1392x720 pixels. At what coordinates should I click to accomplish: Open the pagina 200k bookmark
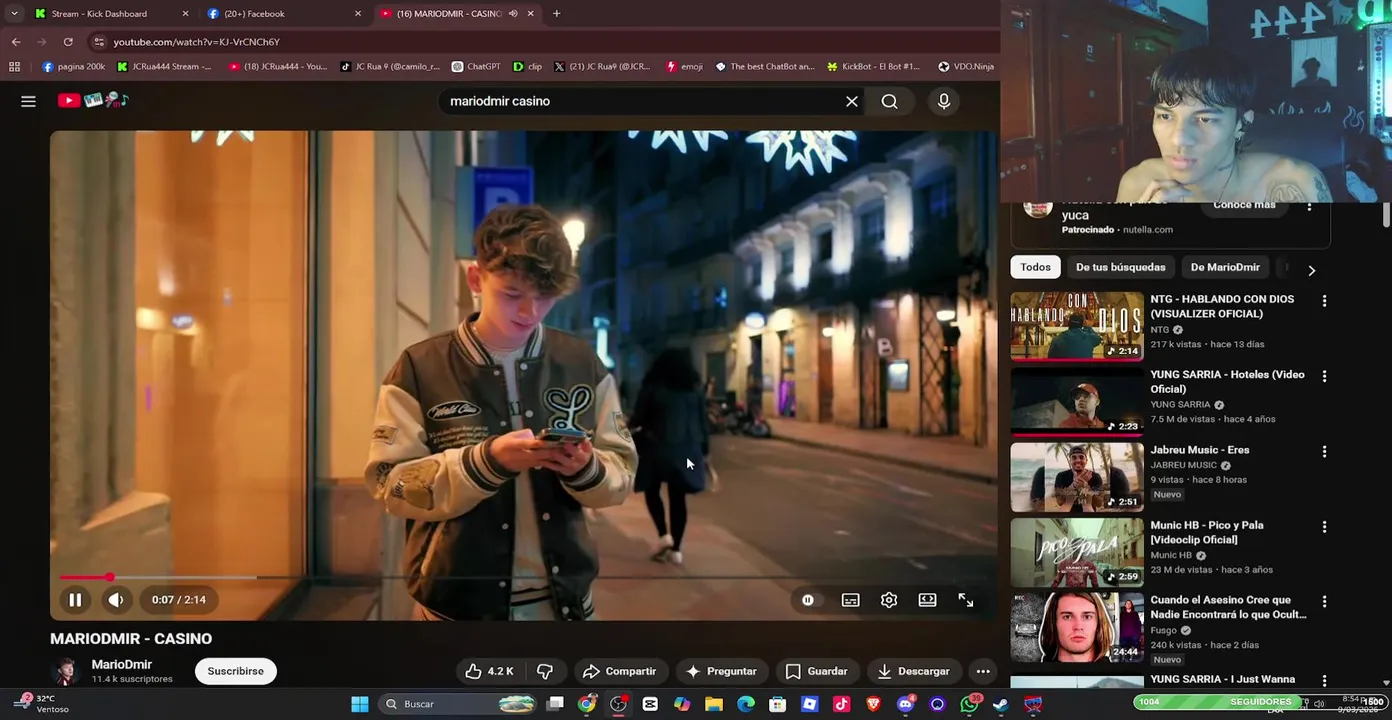point(74,67)
